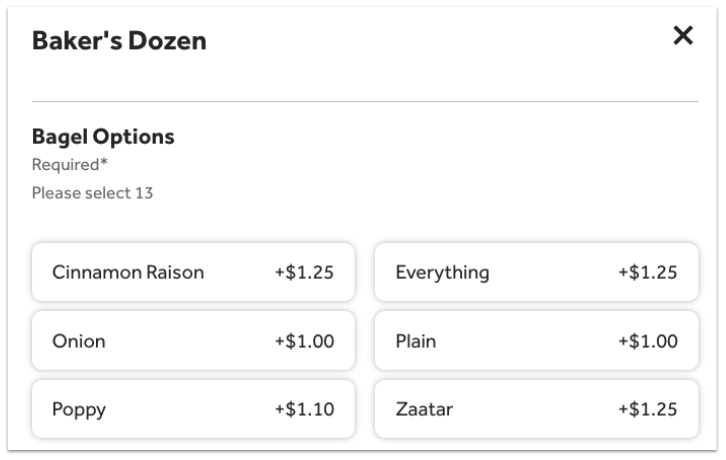Click the +$1.00 price on Plain
The image size is (726, 460).
647,341
